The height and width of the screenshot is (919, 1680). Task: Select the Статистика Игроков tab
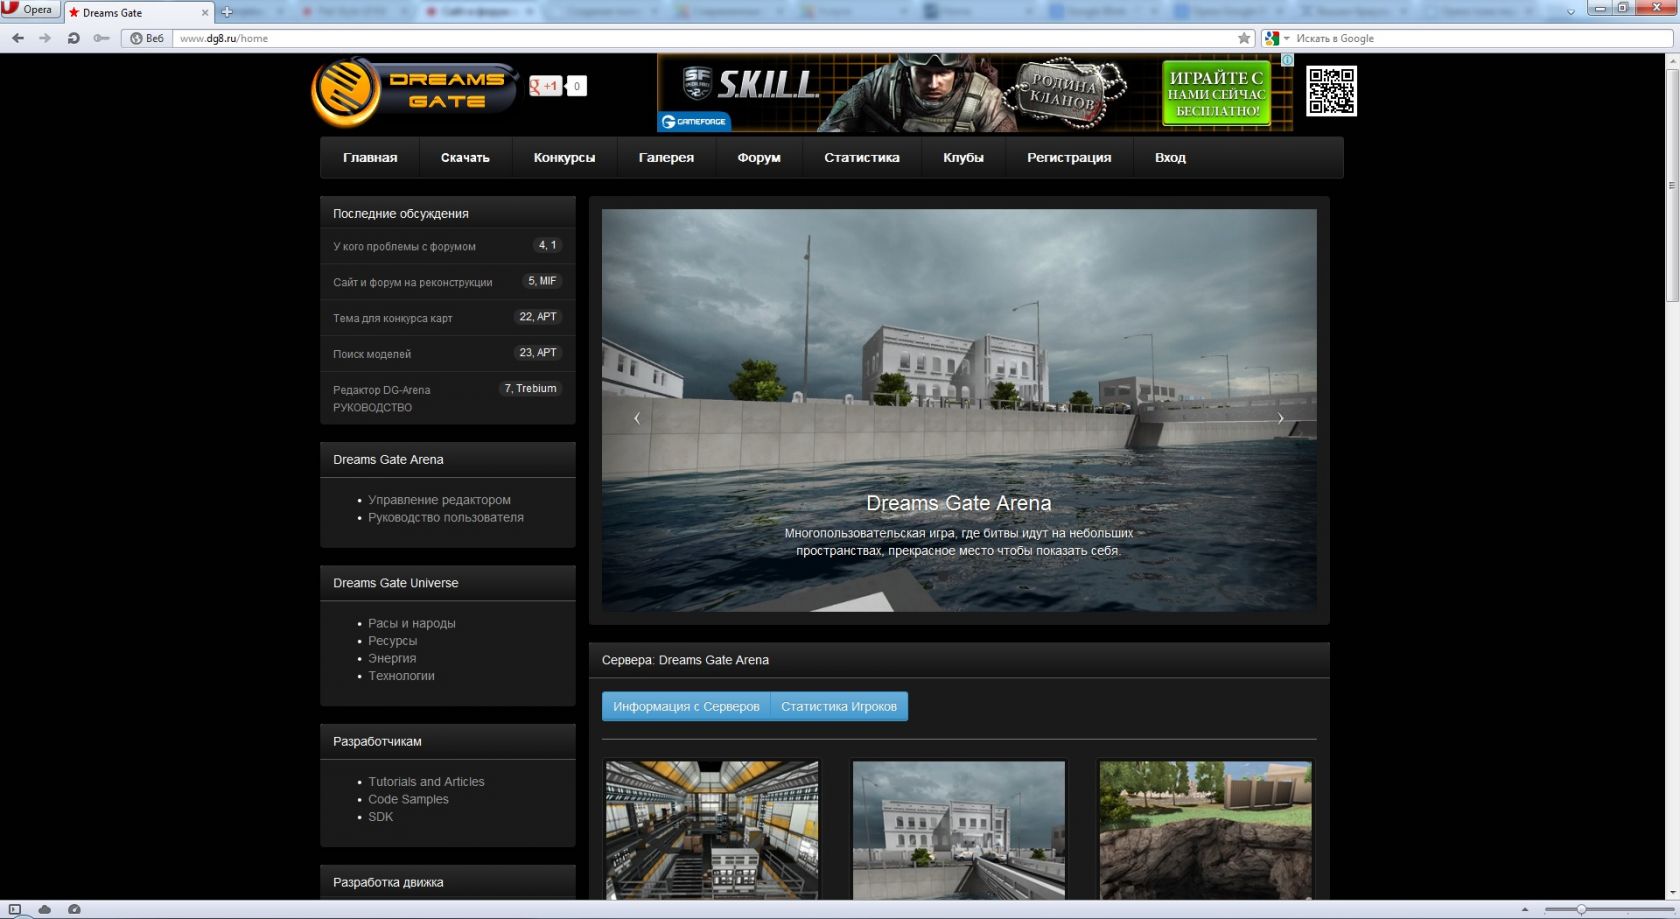[839, 707]
